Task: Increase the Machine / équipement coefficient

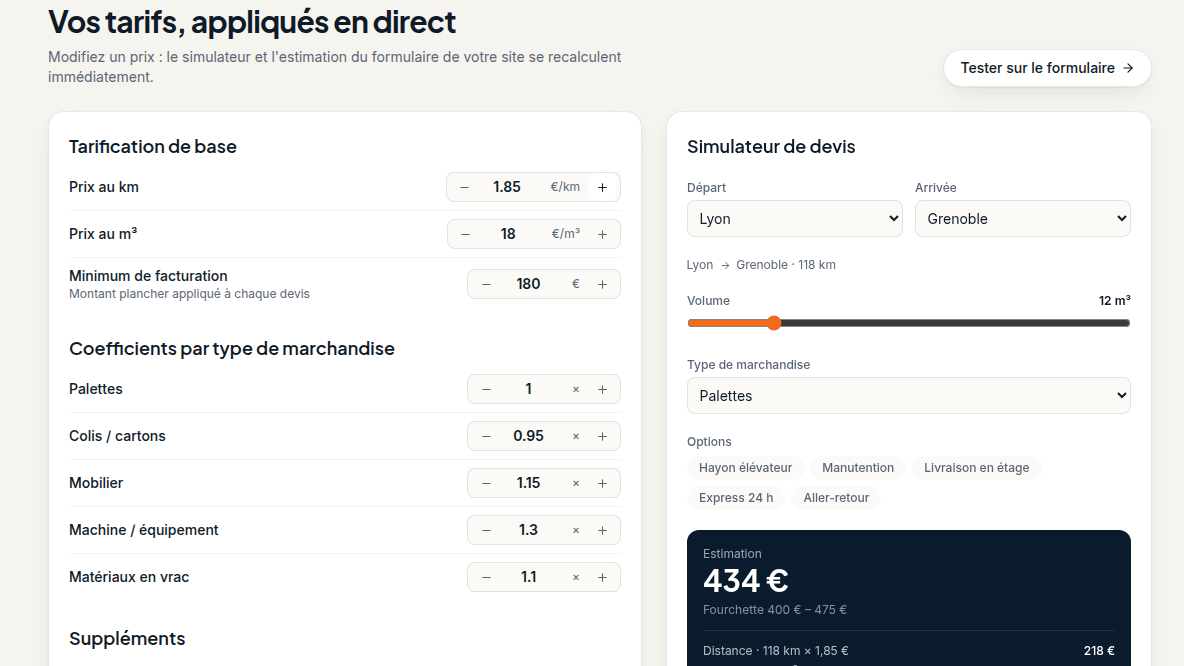Action: (x=603, y=530)
